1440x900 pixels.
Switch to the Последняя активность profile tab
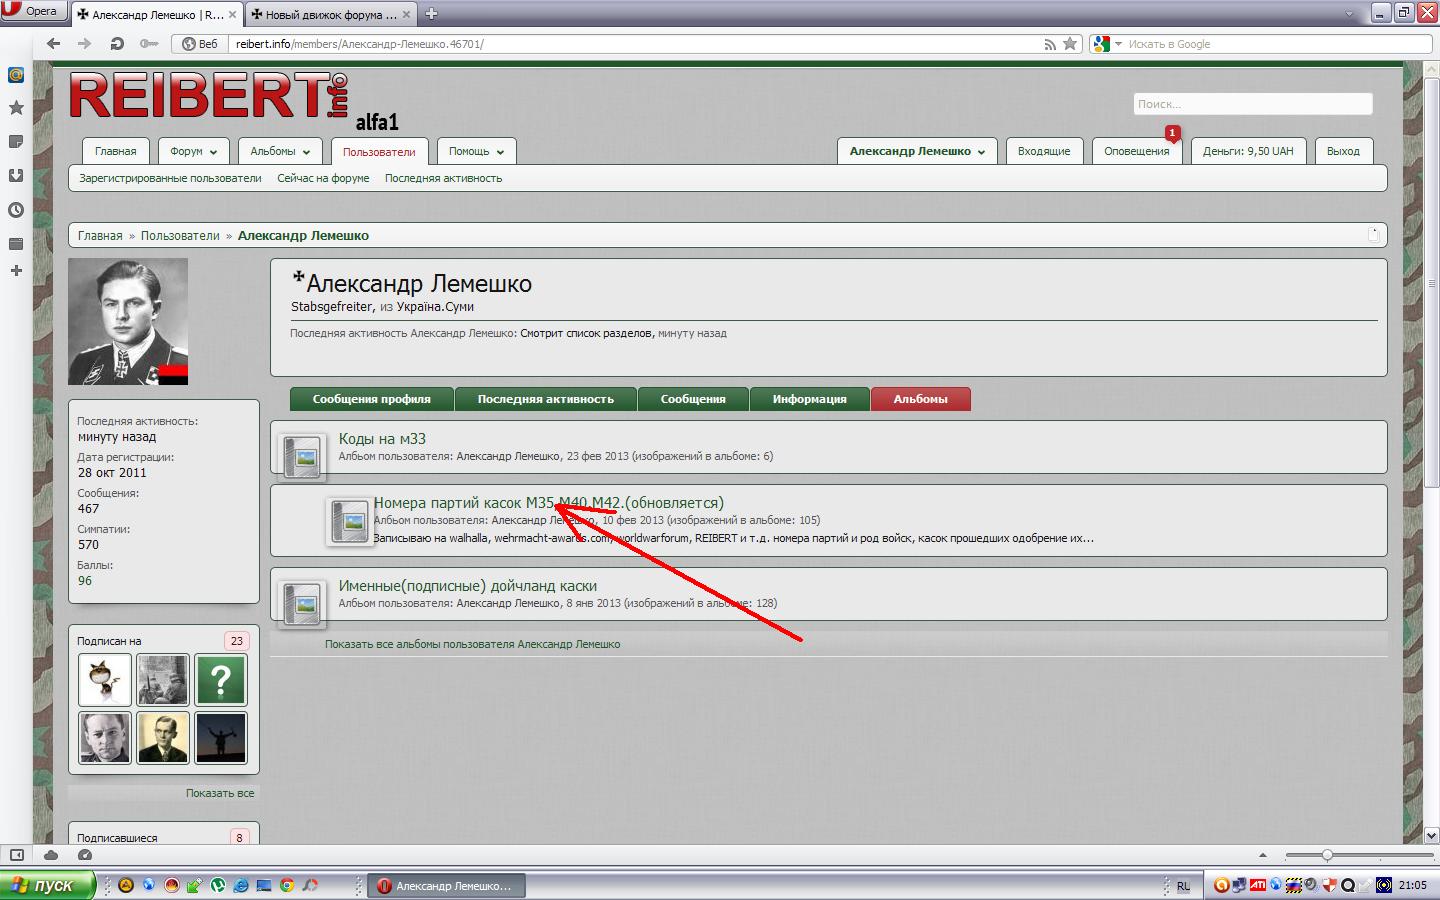pos(545,399)
